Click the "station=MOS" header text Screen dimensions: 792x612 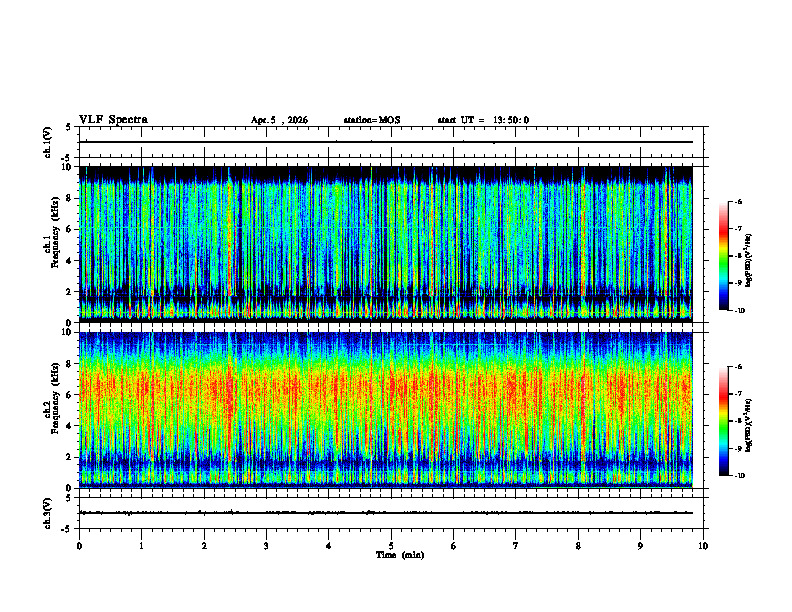coord(372,120)
